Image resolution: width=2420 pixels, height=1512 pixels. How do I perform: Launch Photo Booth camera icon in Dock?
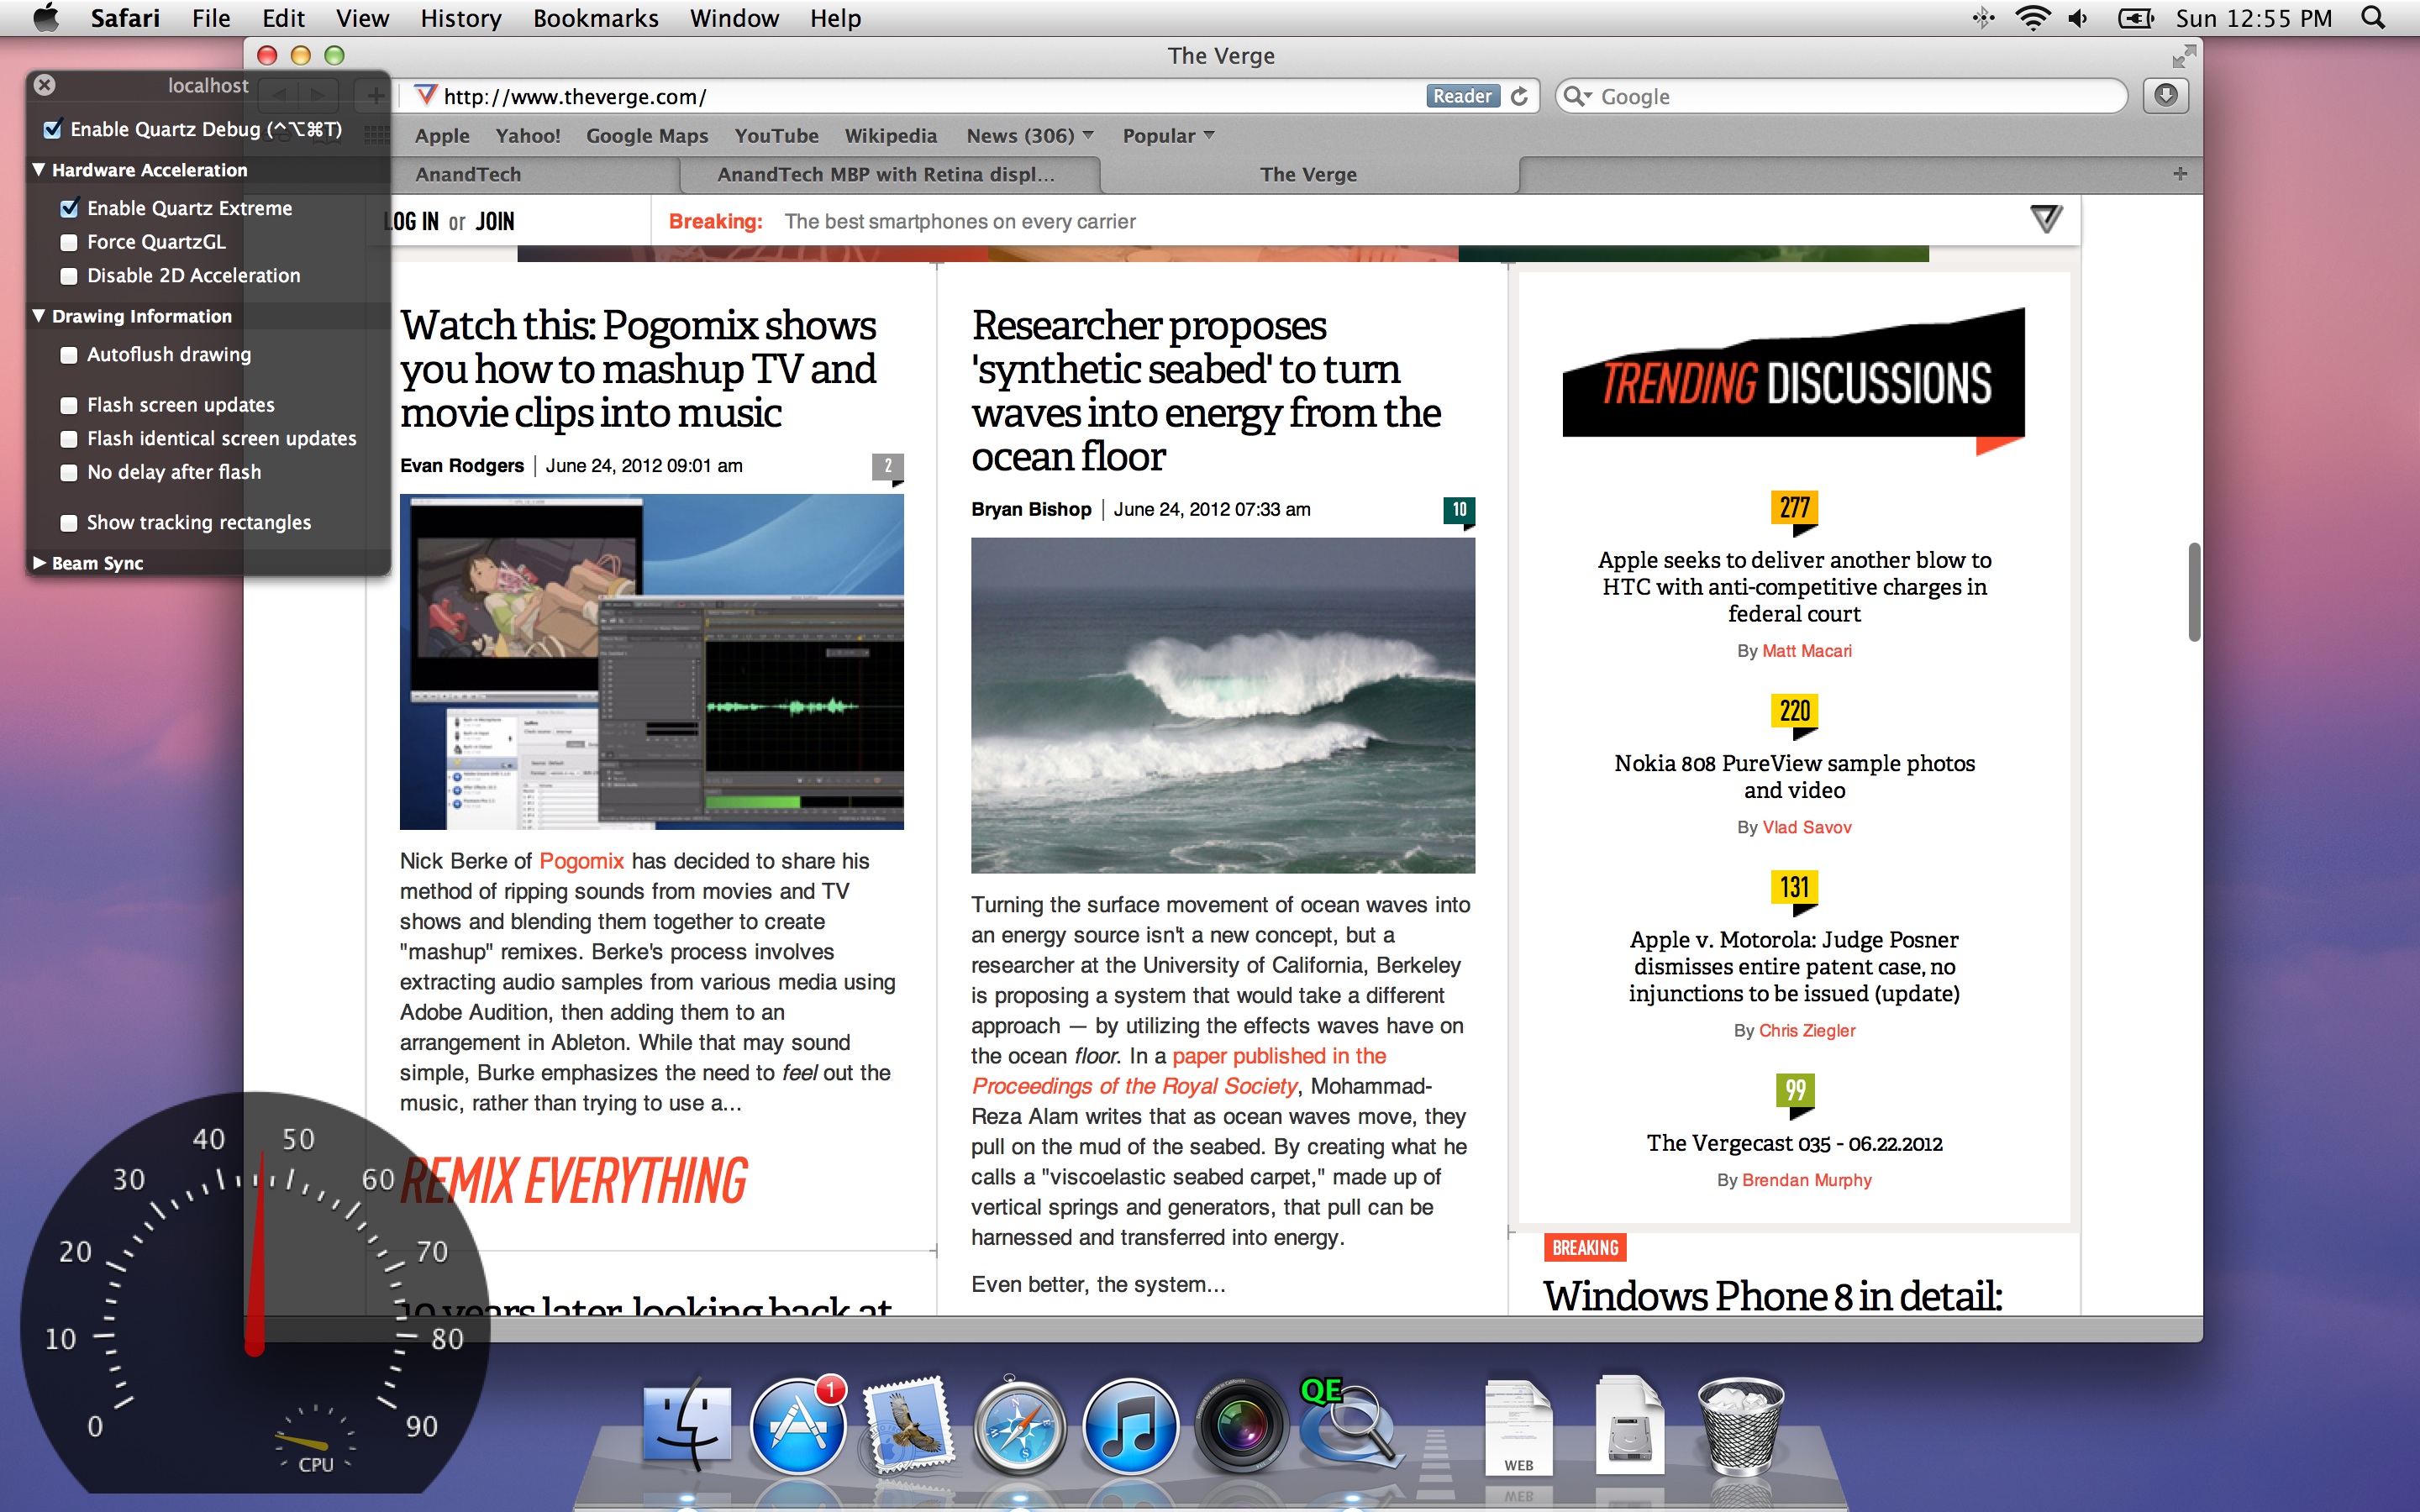pyautogui.click(x=1242, y=1426)
